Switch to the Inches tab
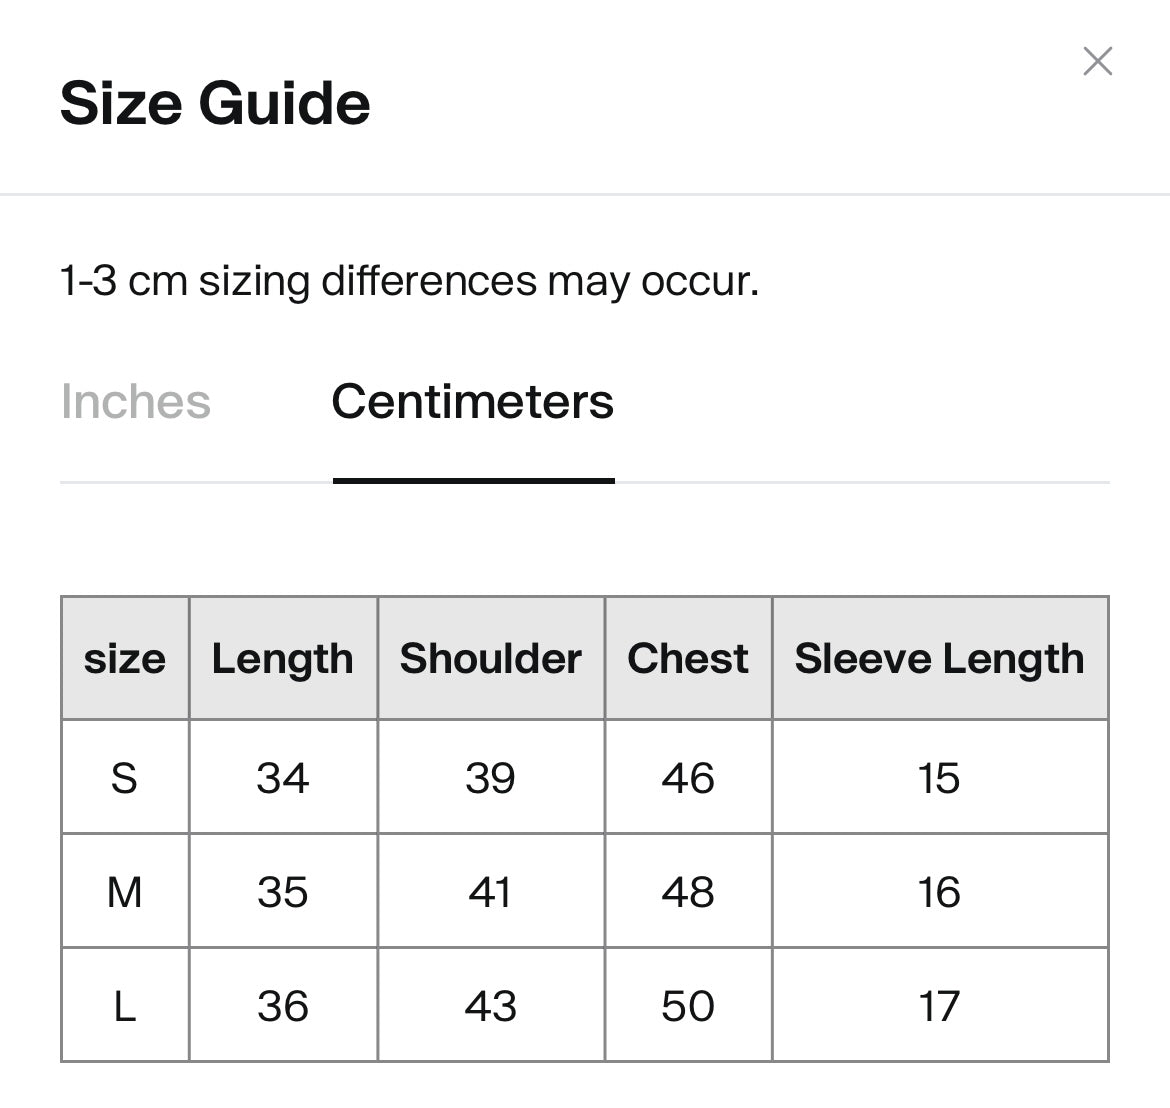 tap(135, 402)
